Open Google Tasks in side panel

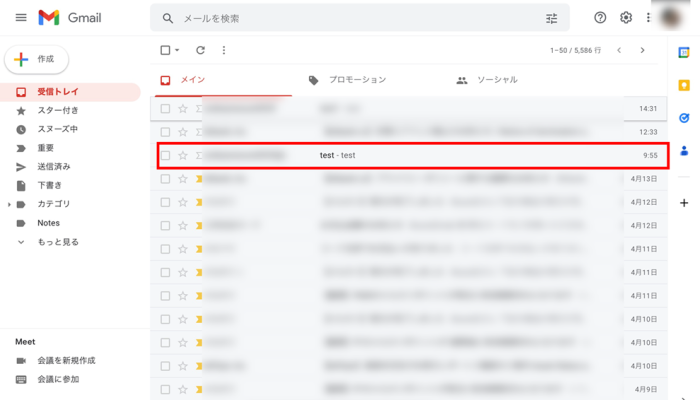pyautogui.click(x=684, y=118)
